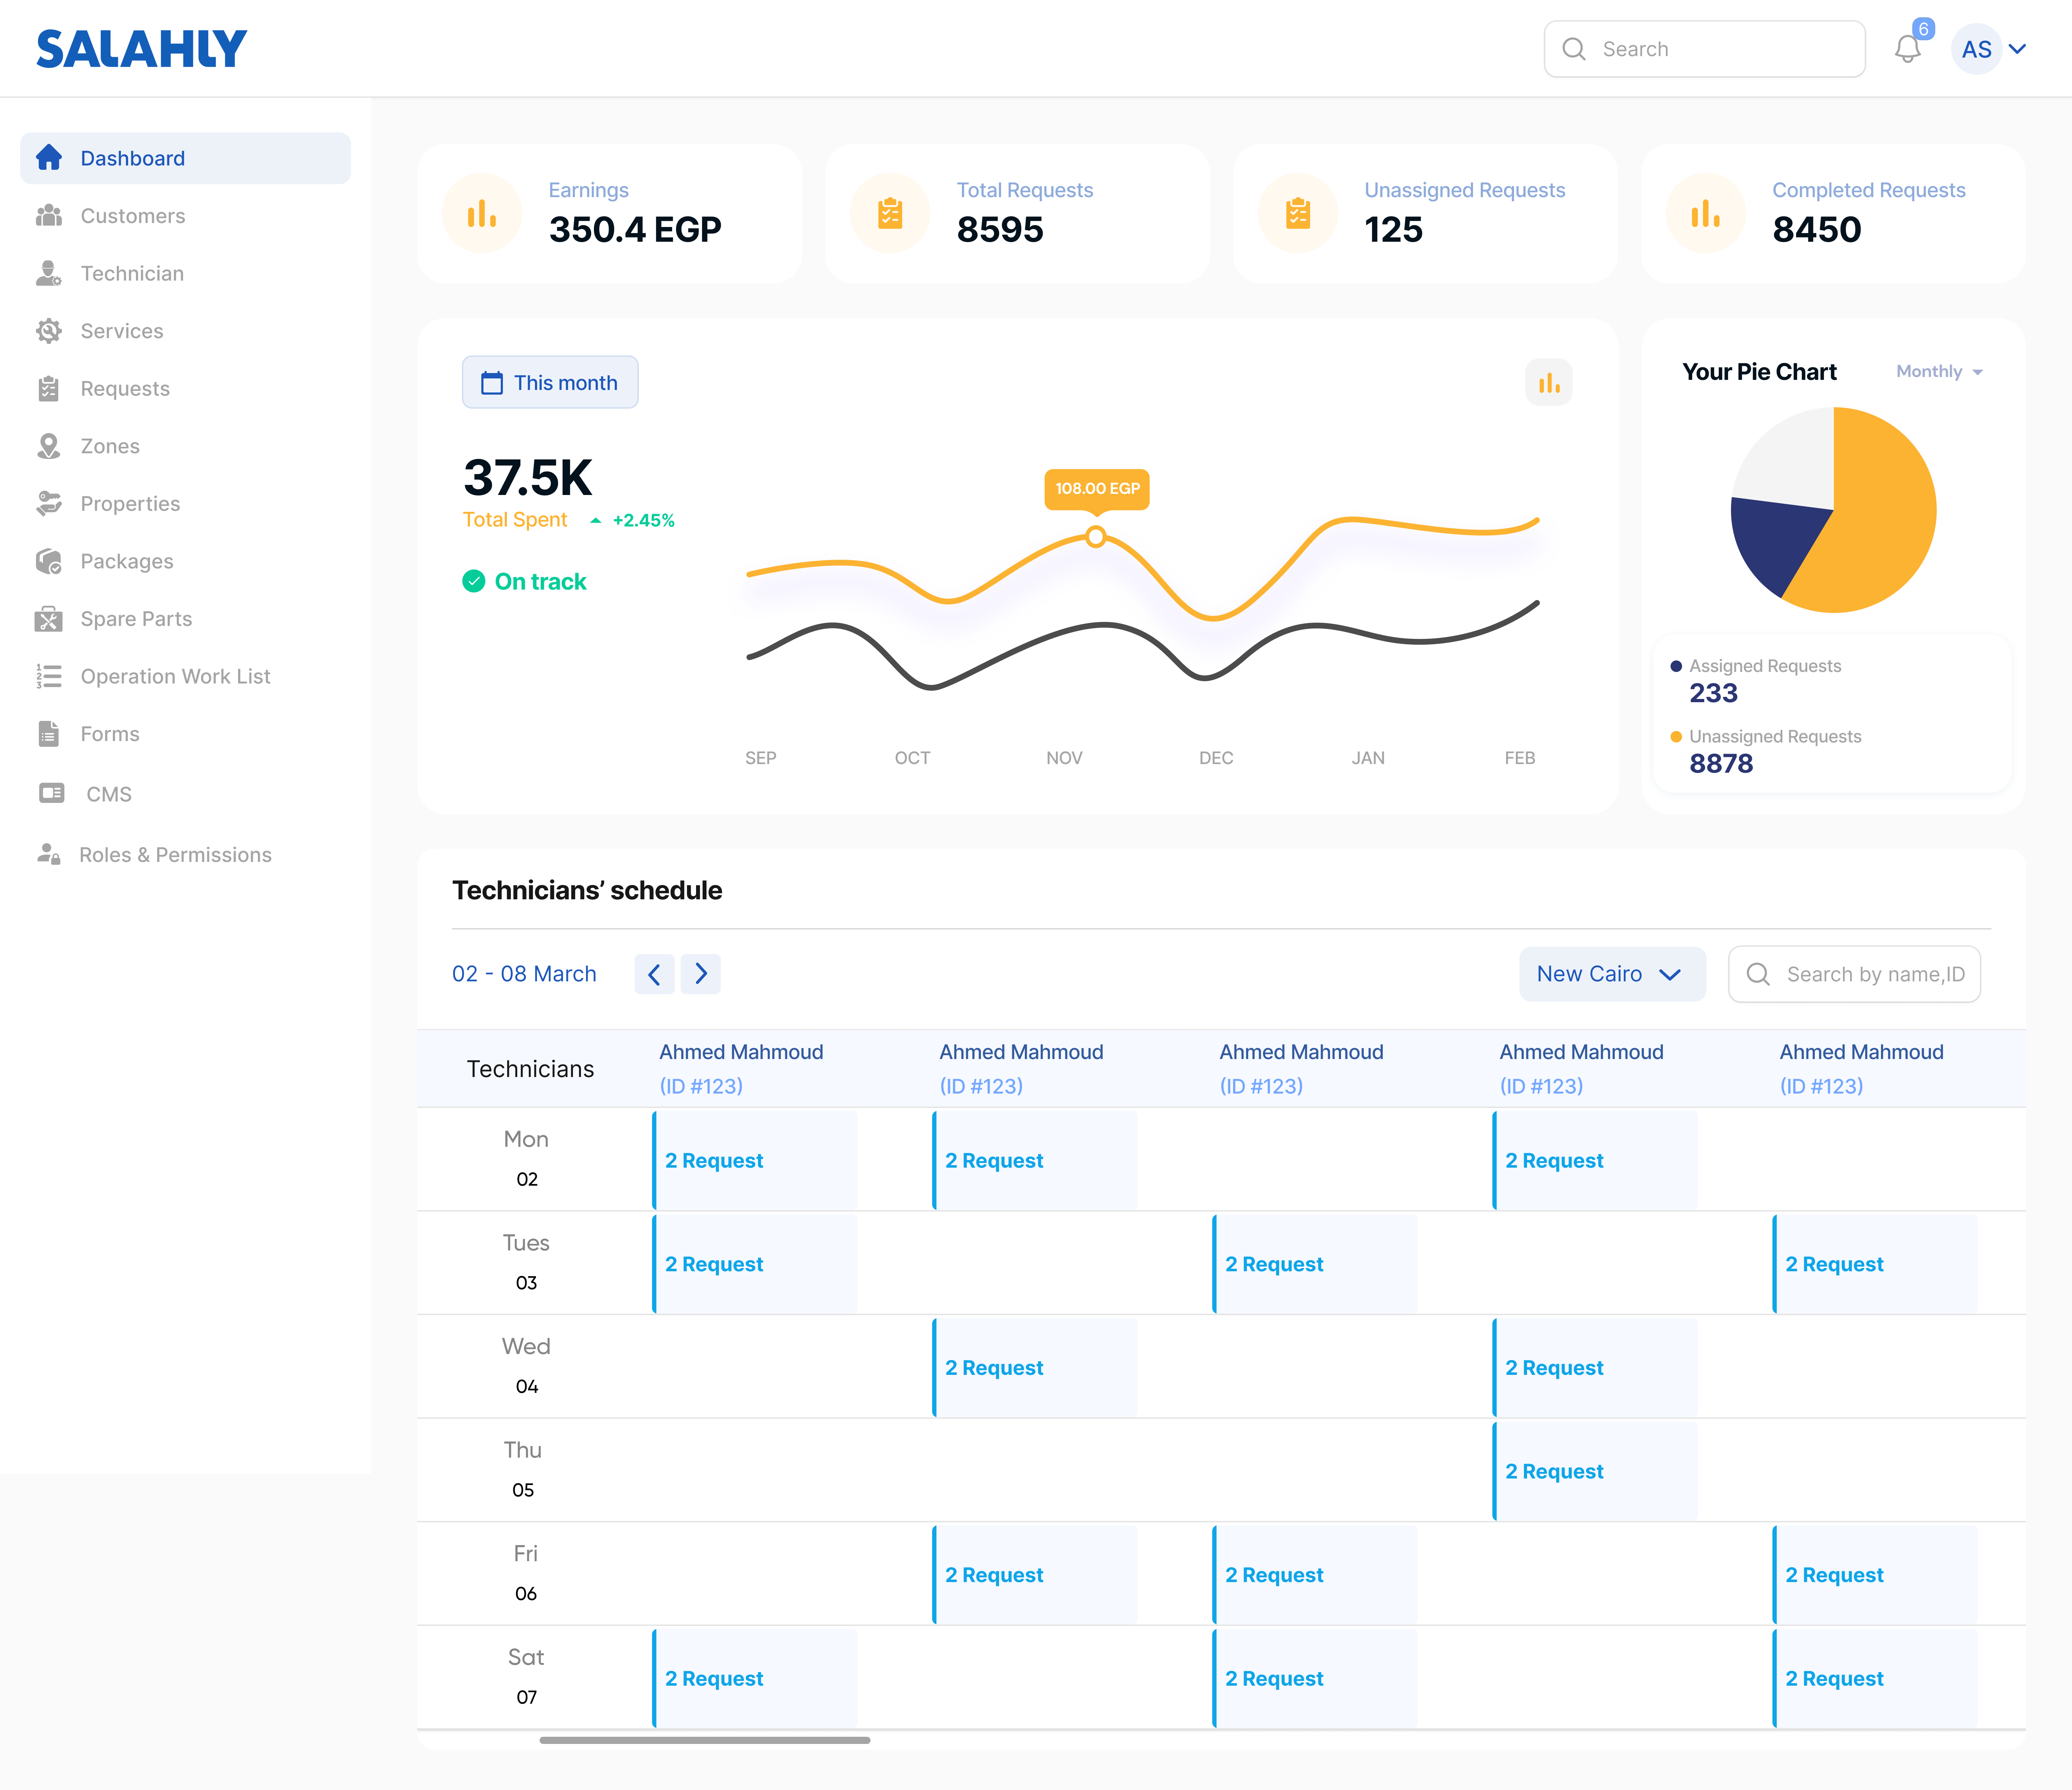This screenshot has width=2072, height=1790.
Task: Go to the next week in the schedule
Action: (701, 974)
